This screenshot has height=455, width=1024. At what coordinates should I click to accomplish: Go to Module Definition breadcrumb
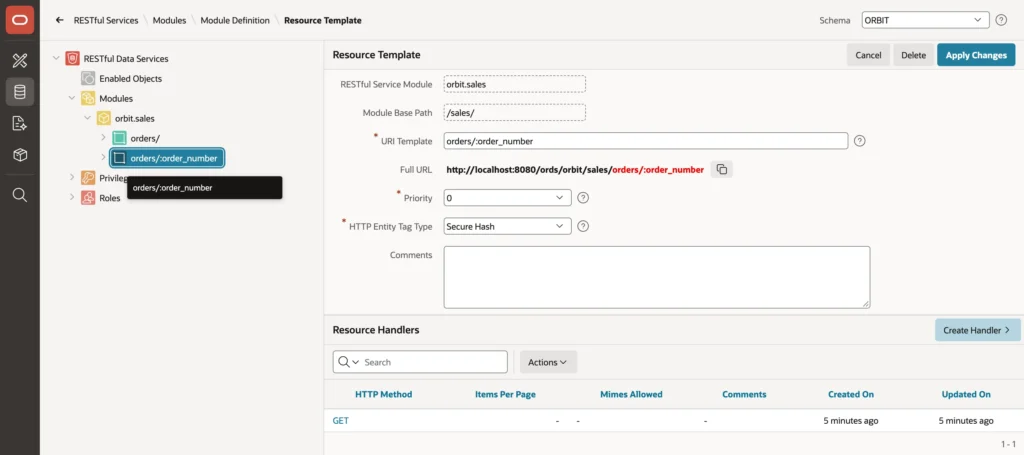(x=235, y=20)
